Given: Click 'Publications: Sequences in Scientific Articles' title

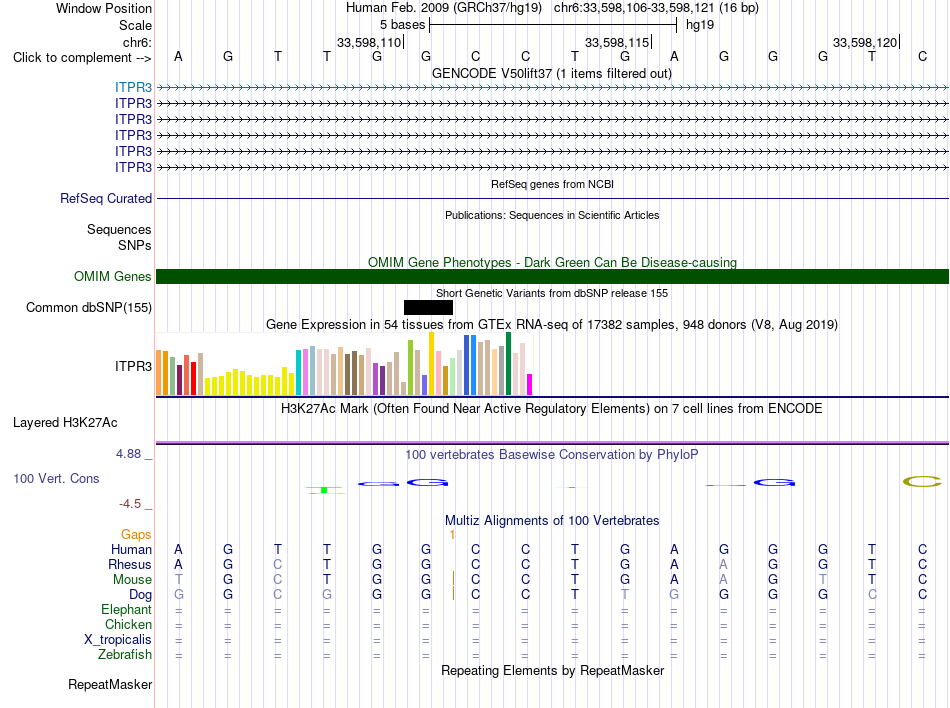Looking at the screenshot, I should pos(552,215).
